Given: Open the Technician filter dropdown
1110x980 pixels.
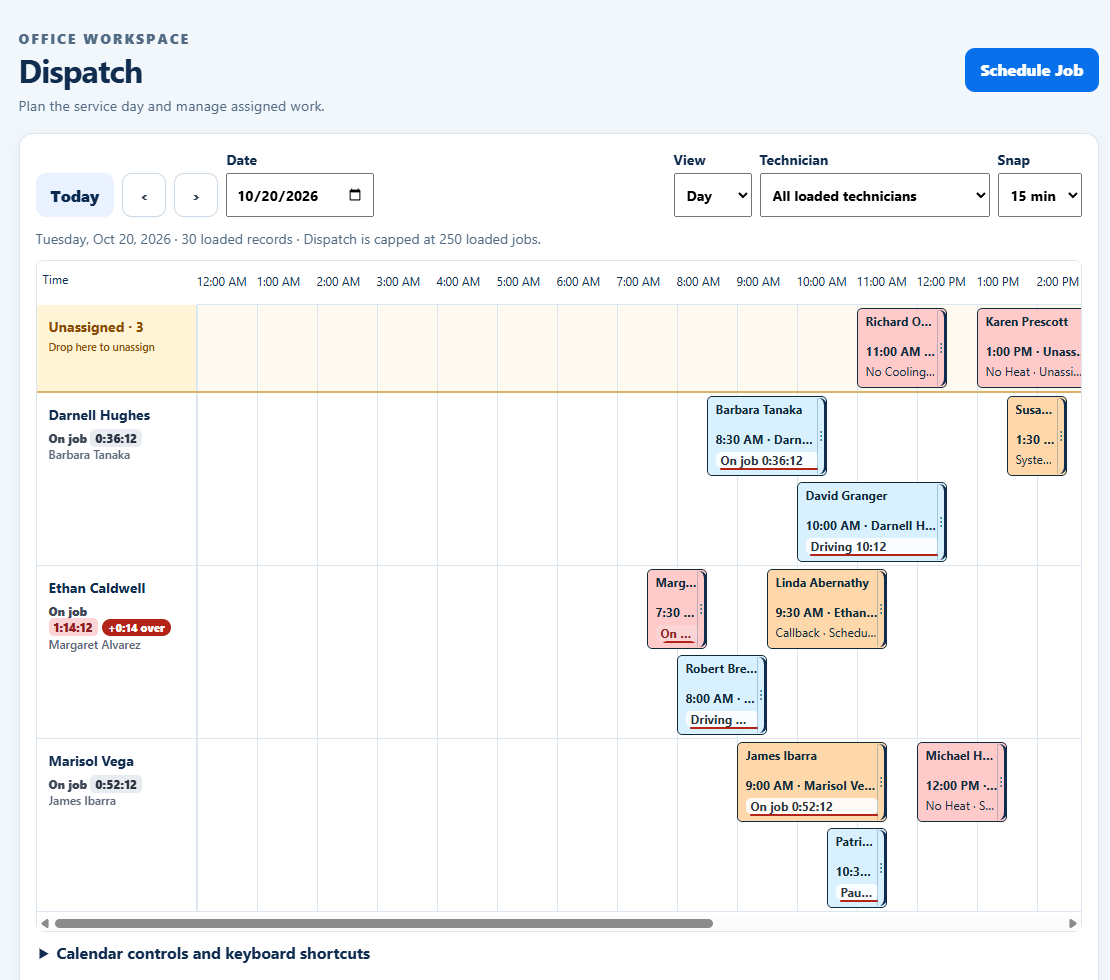Looking at the screenshot, I should pos(874,195).
